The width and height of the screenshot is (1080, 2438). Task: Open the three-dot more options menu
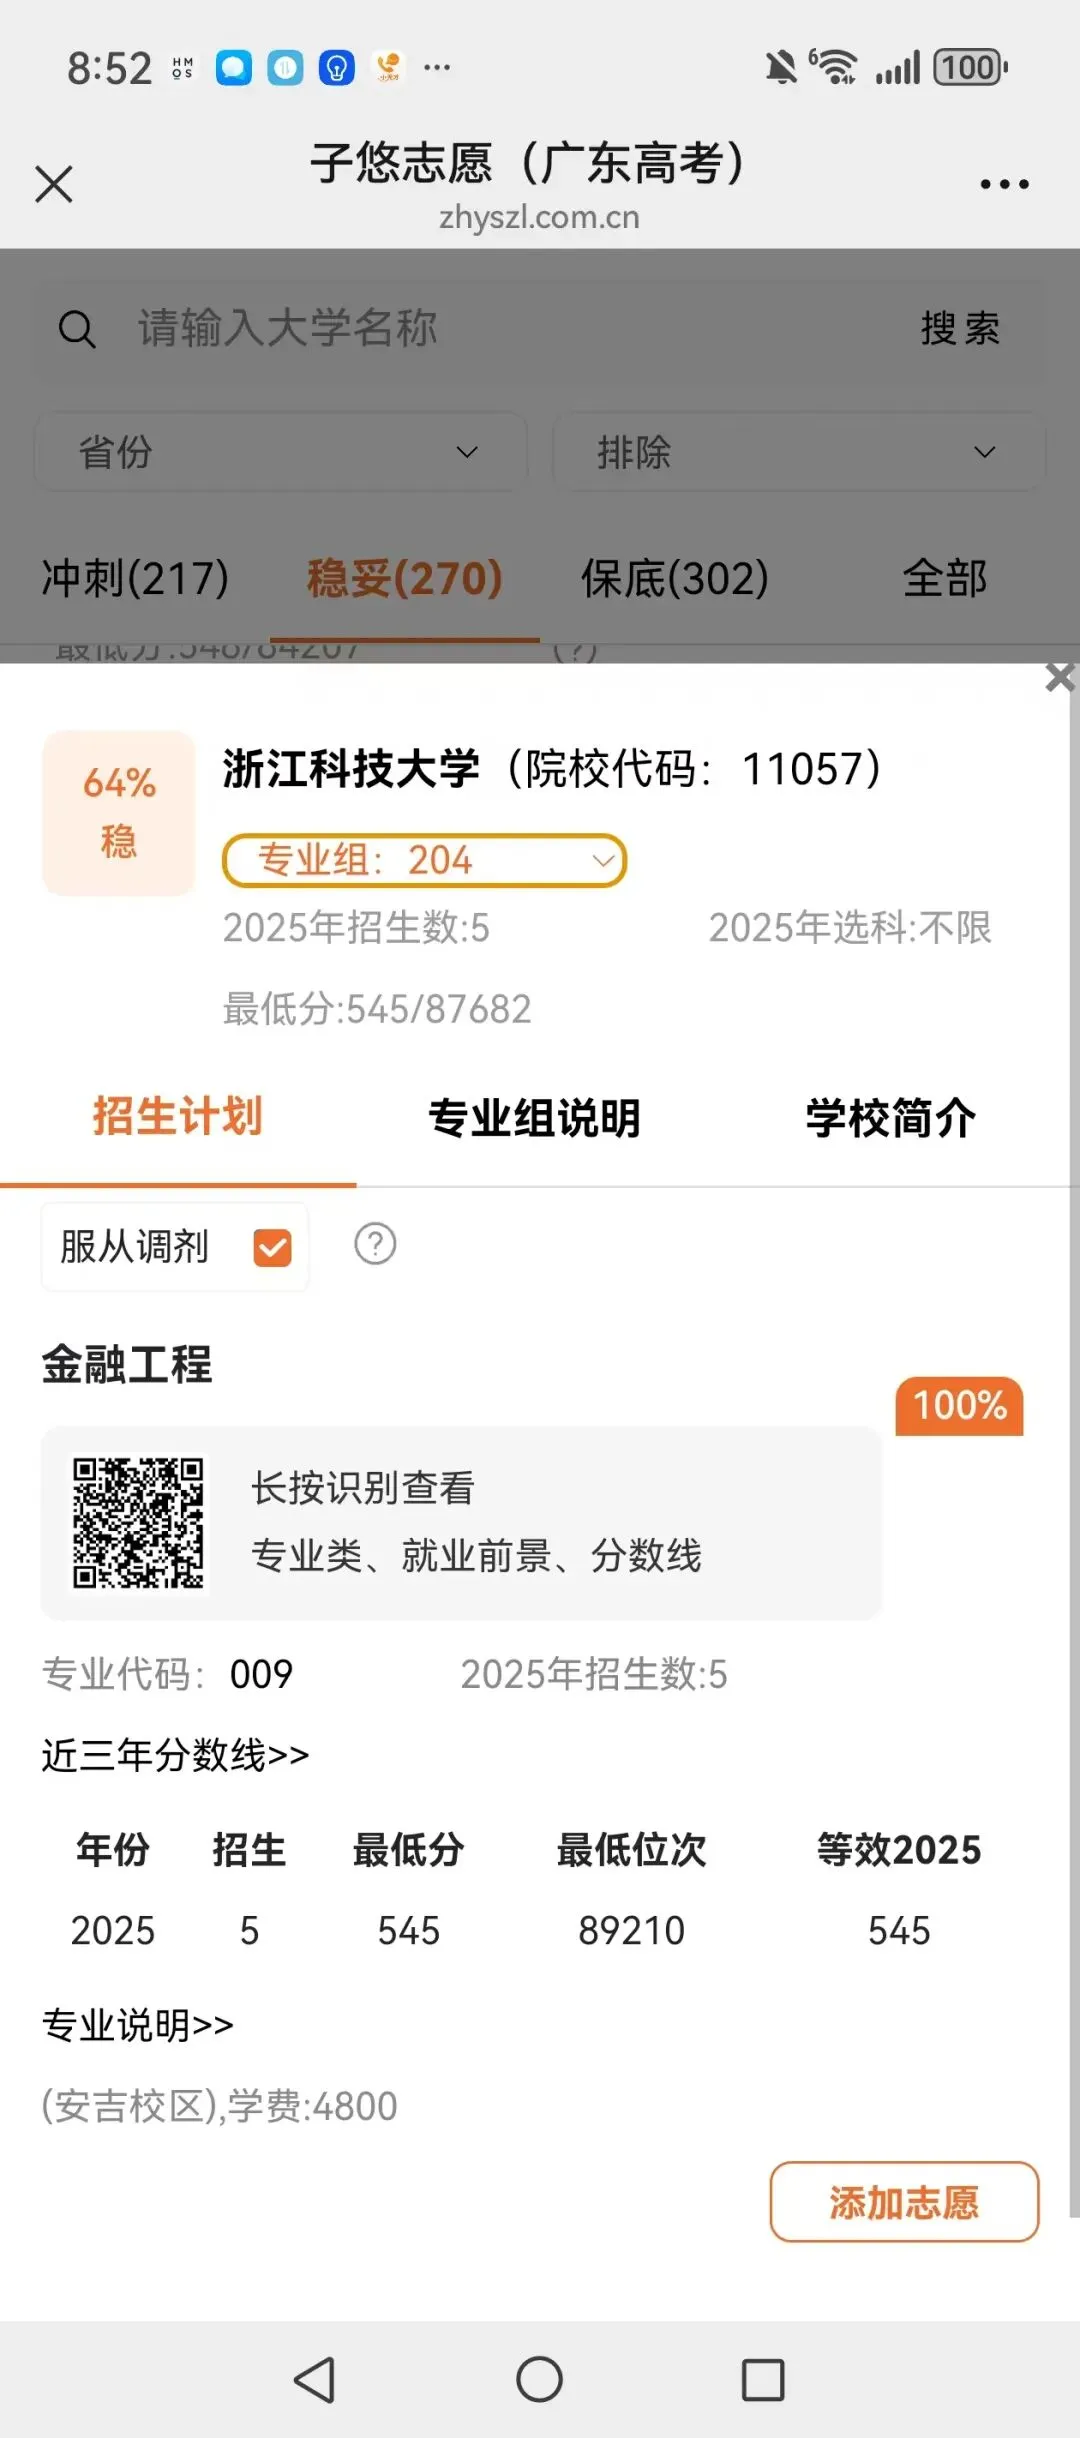(x=1004, y=184)
